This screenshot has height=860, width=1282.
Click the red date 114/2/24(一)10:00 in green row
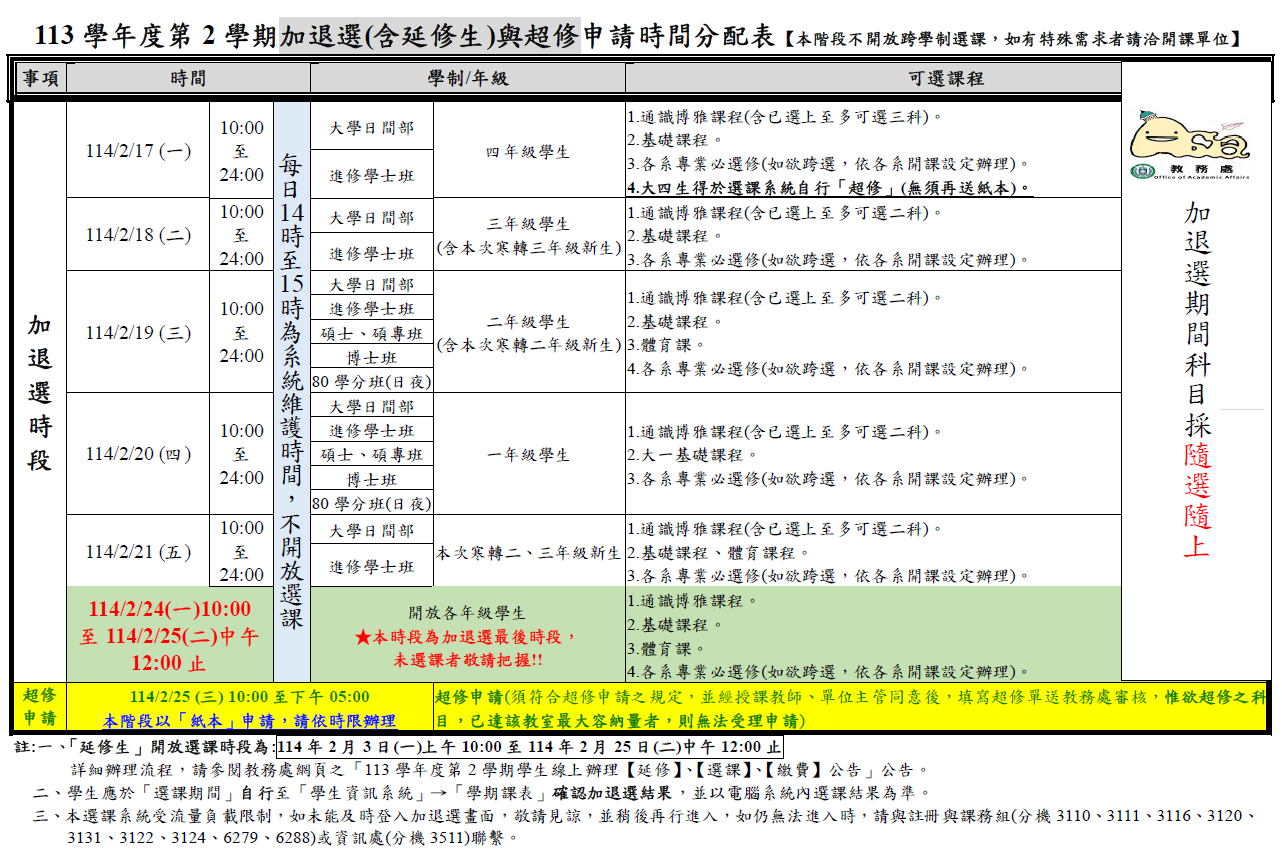[170, 609]
